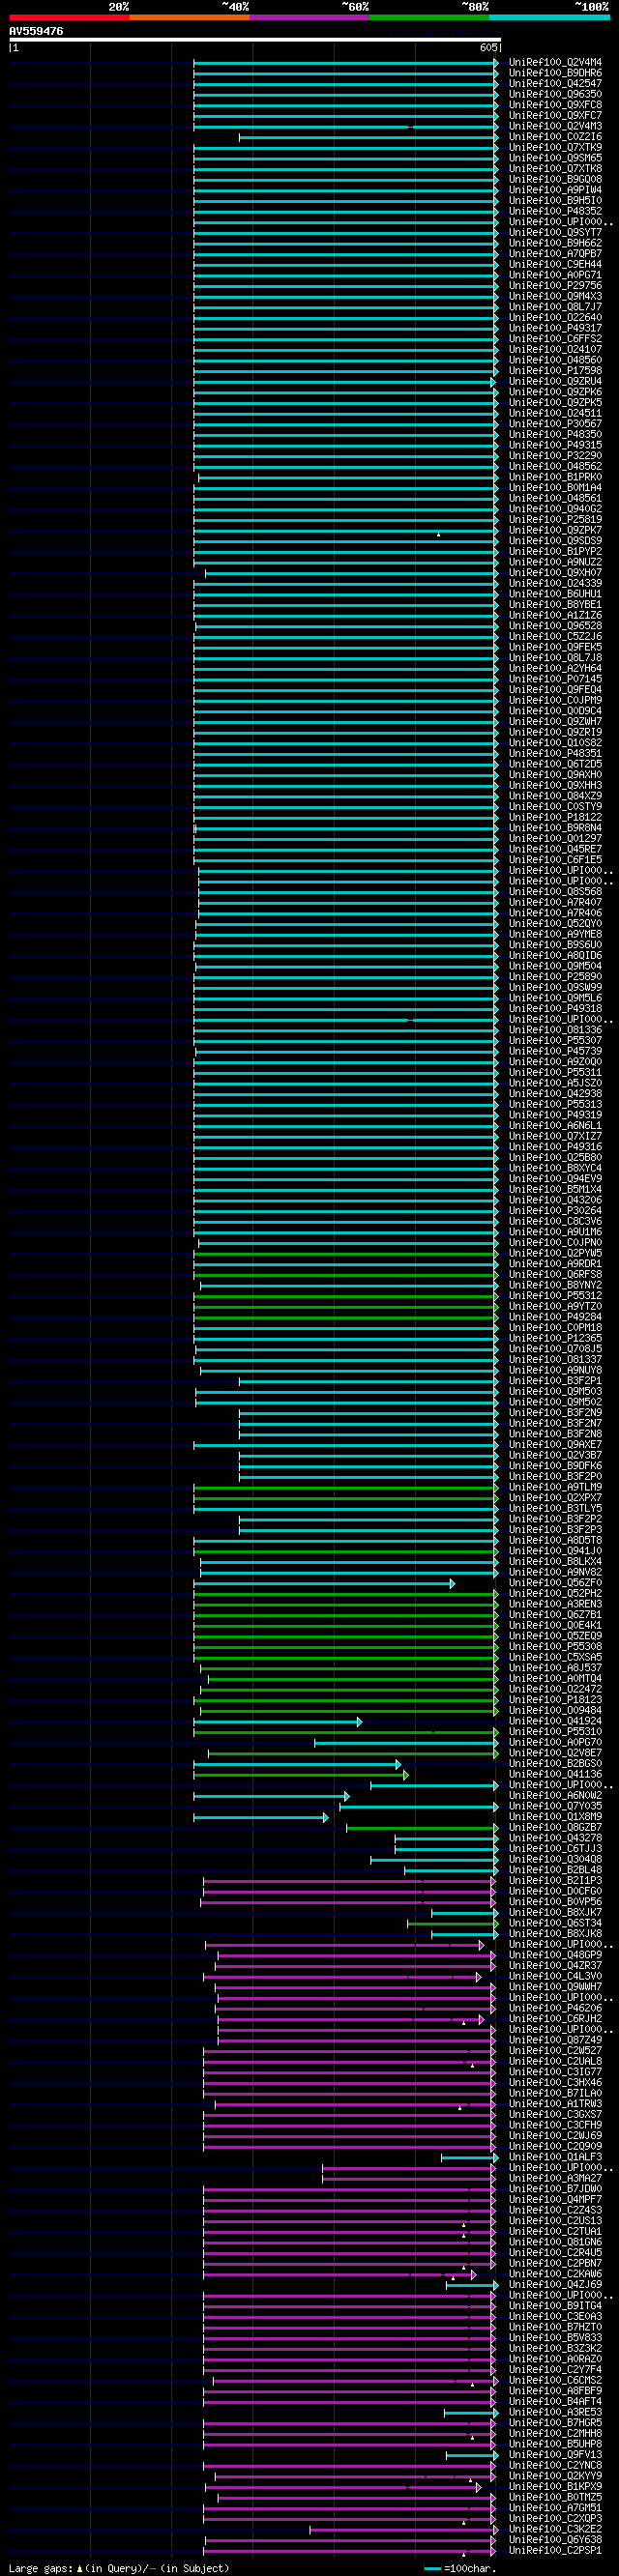Open hit UniRef100_Q2PYW5
This screenshot has width=619, height=2576.
click(555, 1252)
